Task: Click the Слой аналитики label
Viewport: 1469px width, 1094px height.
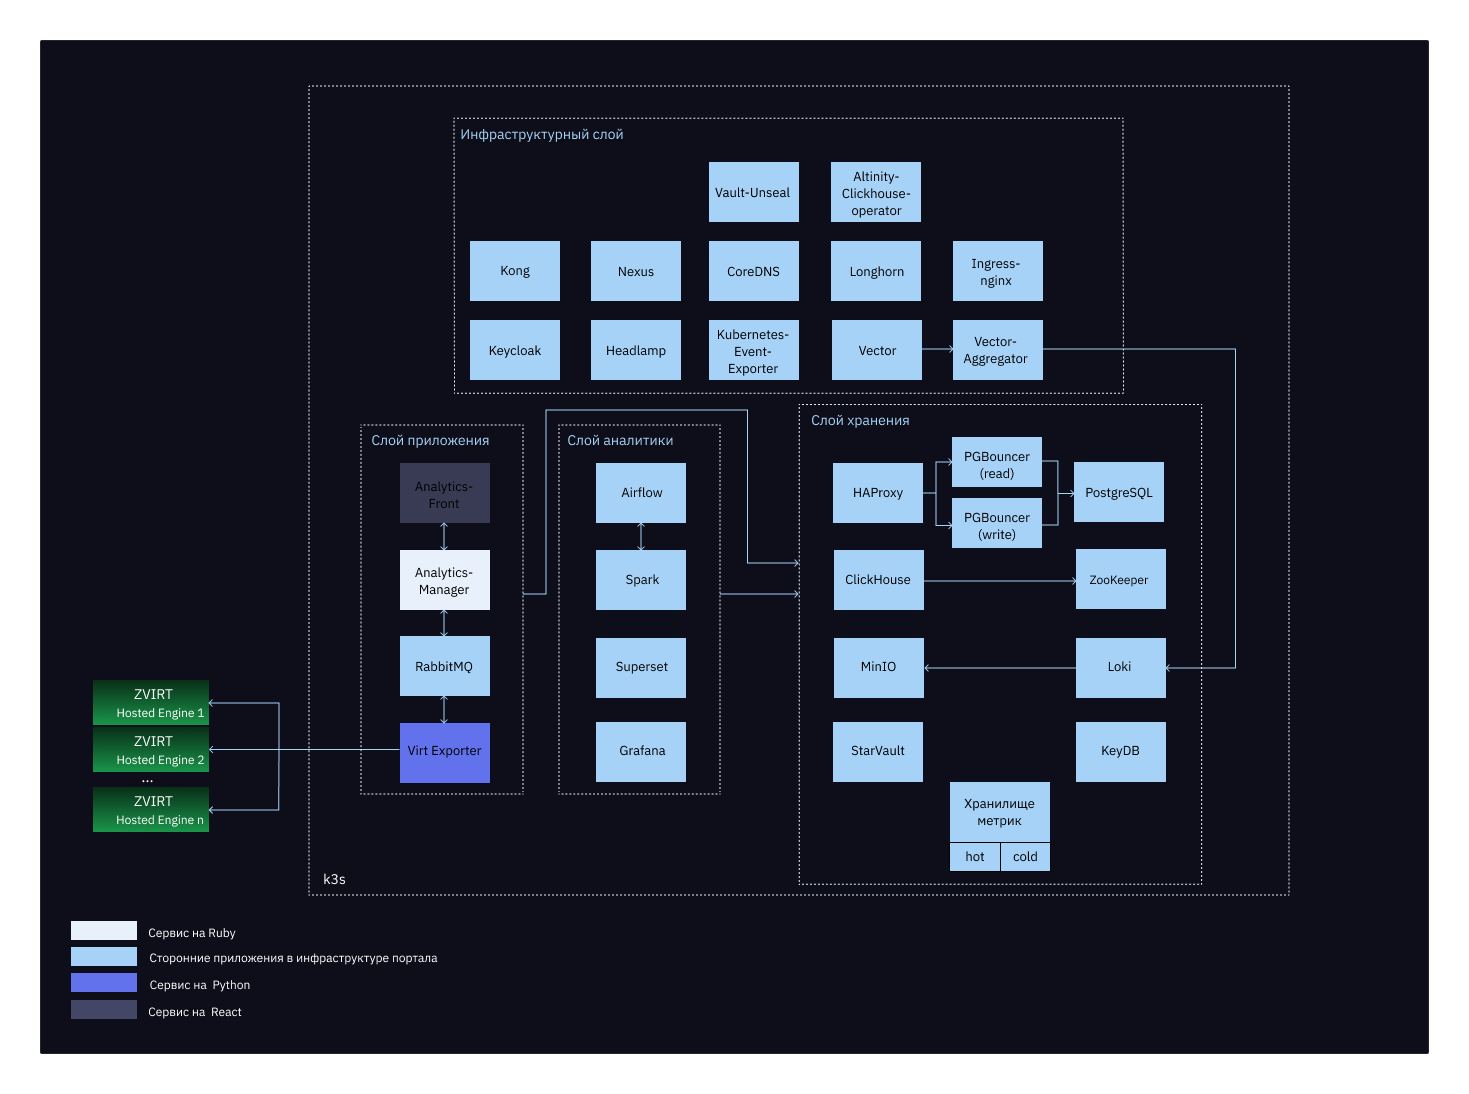Action: (620, 441)
